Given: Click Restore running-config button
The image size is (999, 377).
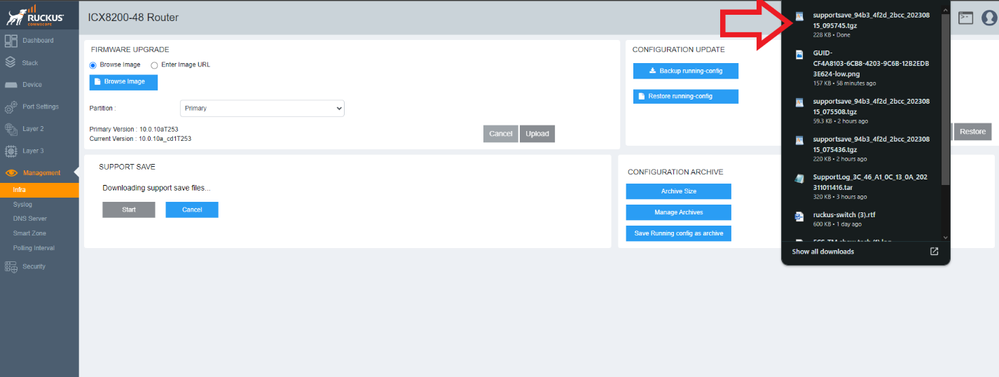Looking at the screenshot, I should (686, 96).
